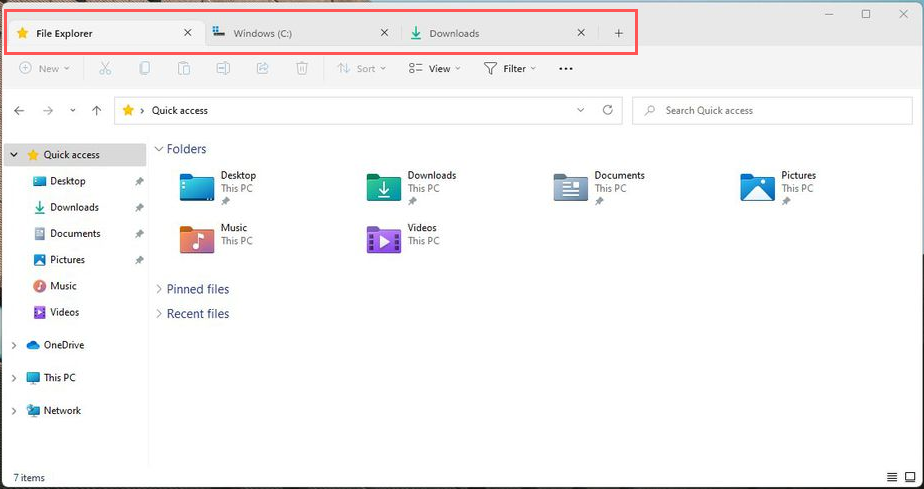The height and width of the screenshot is (489, 924).
Task: Click the Rename icon in toolbar
Action: click(223, 68)
